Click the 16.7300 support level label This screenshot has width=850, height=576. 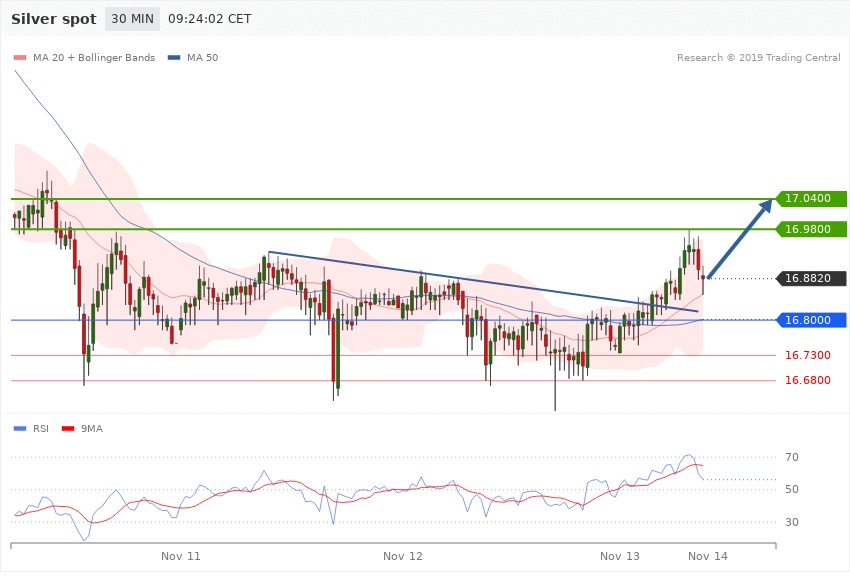coord(806,356)
